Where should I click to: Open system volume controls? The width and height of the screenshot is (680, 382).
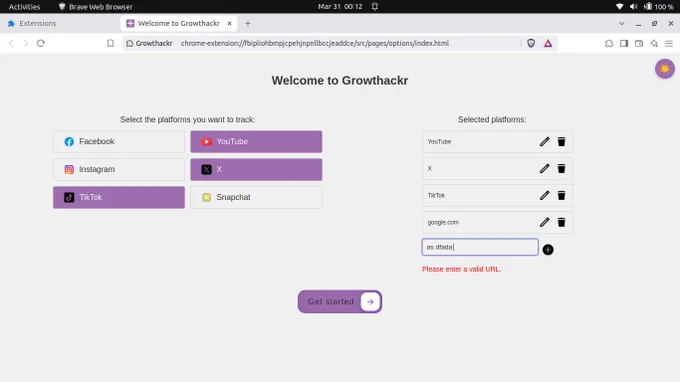tap(633, 7)
